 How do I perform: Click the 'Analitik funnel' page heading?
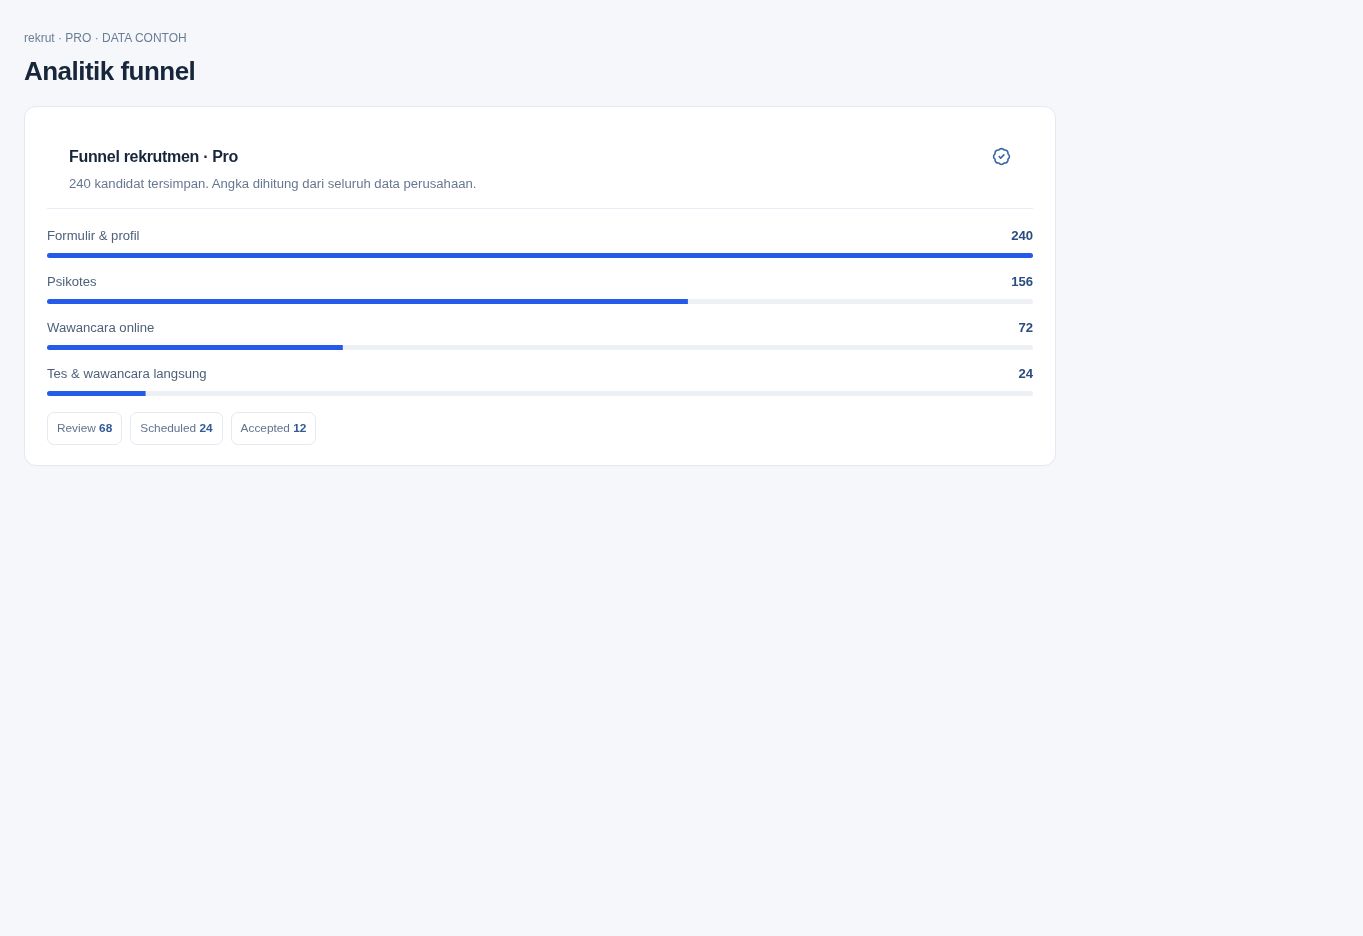click(109, 71)
